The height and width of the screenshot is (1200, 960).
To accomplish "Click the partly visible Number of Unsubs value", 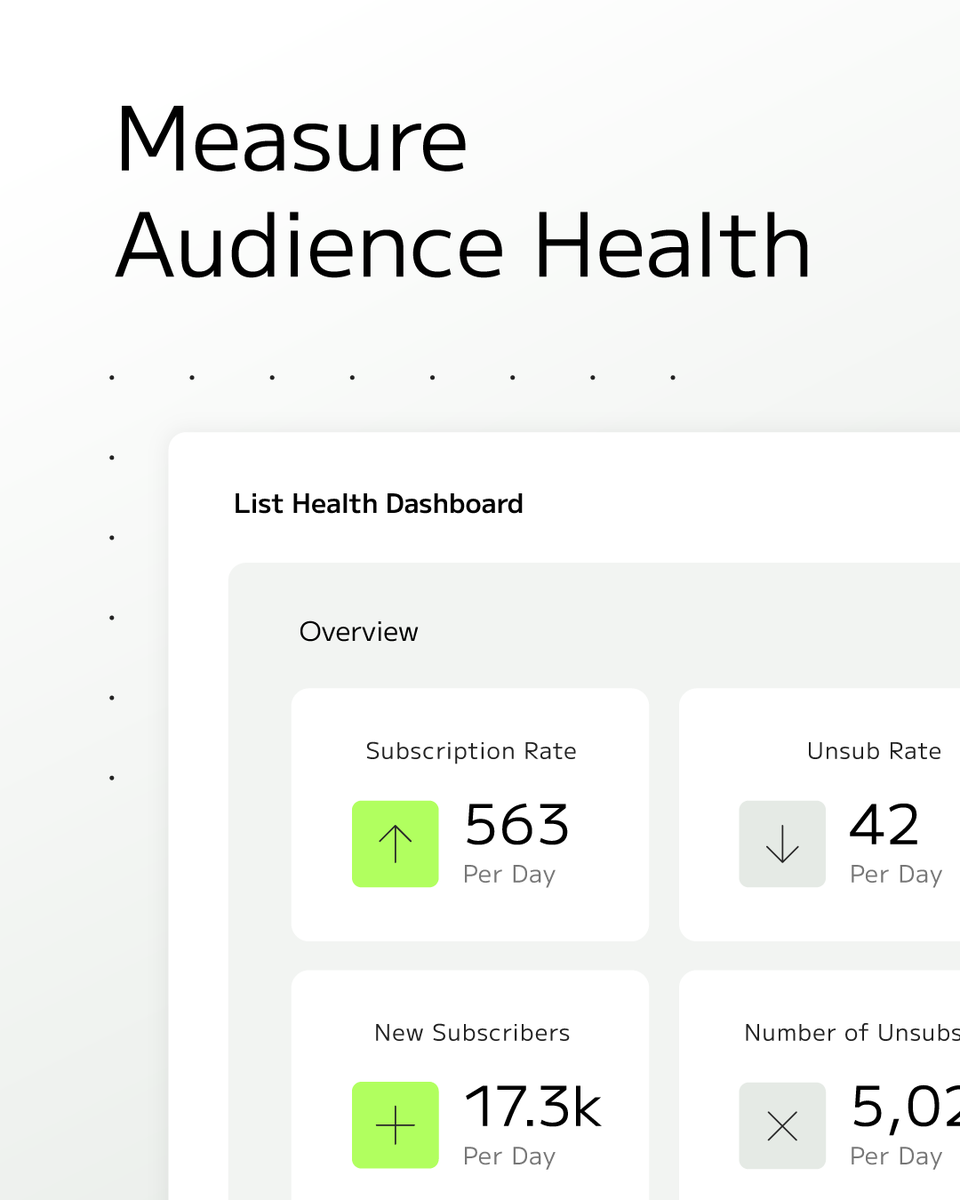I will pyautogui.click(x=905, y=1109).
